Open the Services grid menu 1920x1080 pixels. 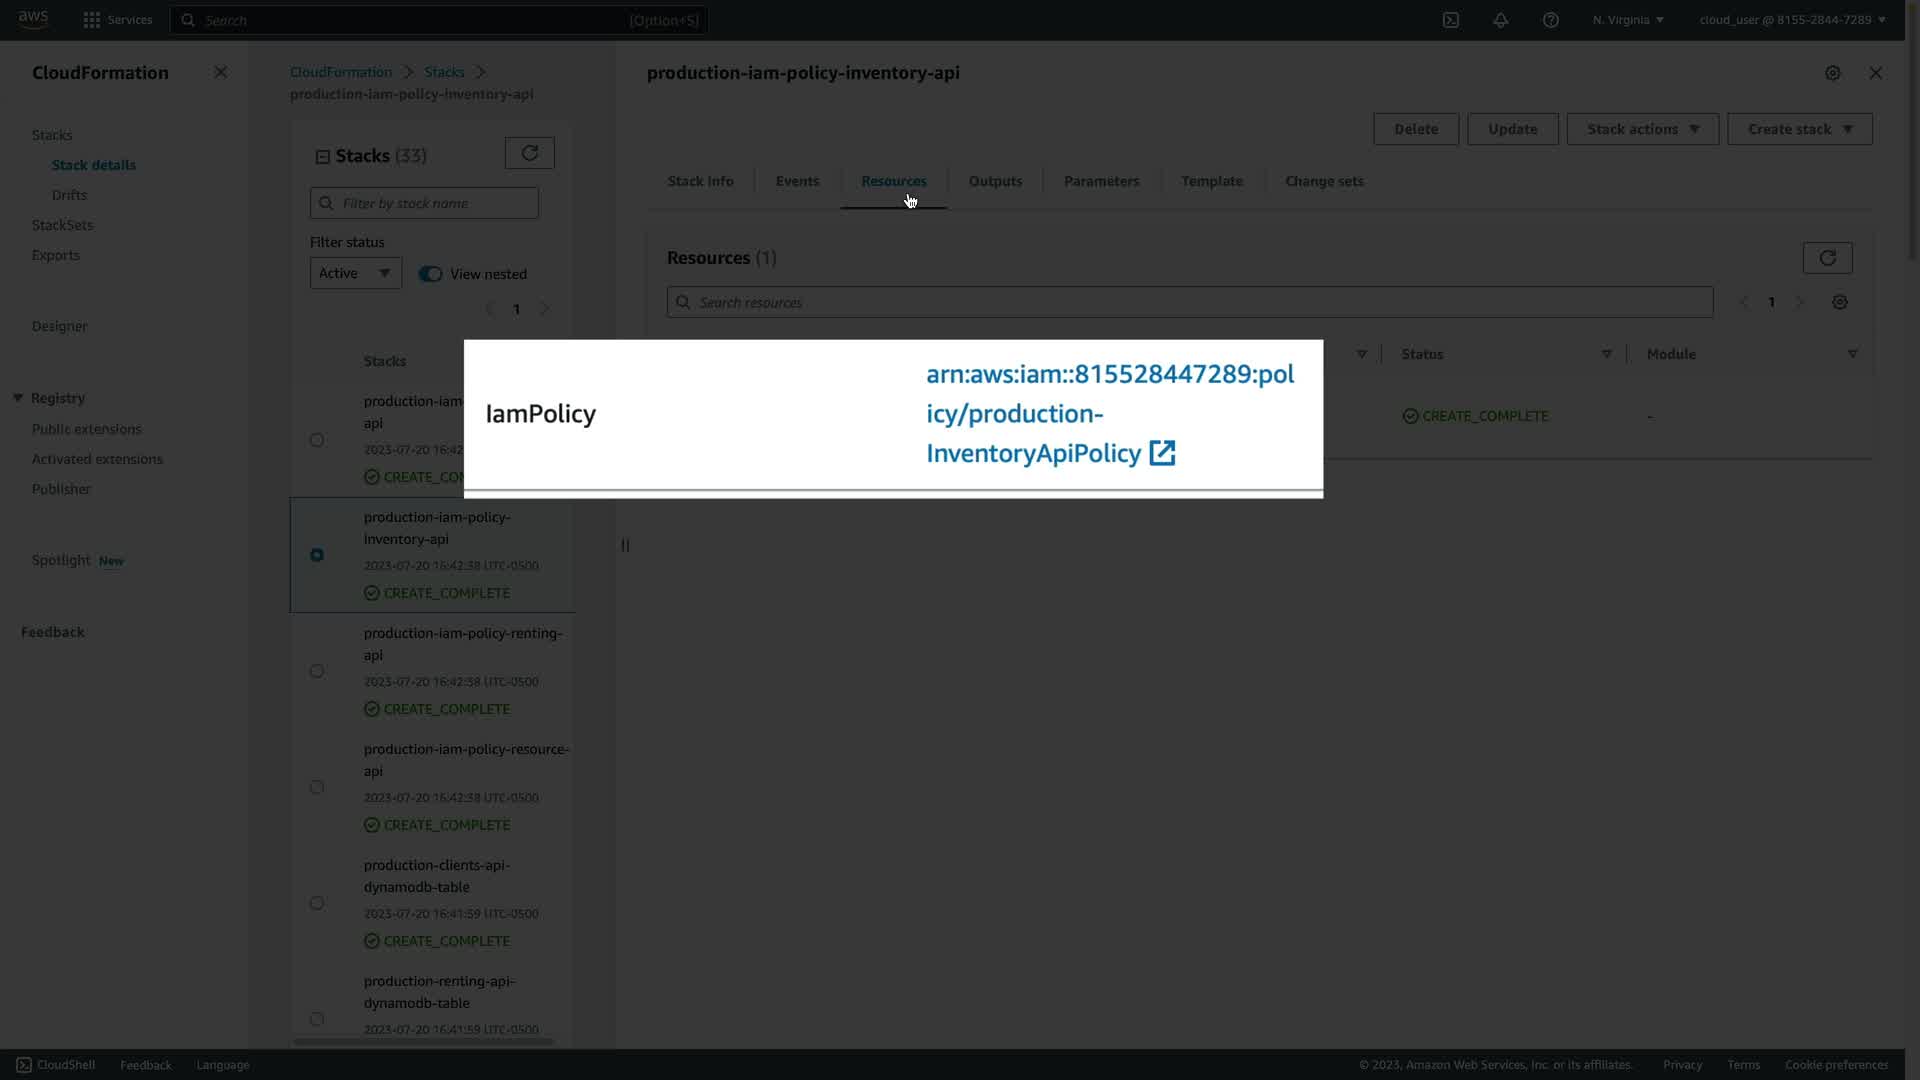[92, 20]
